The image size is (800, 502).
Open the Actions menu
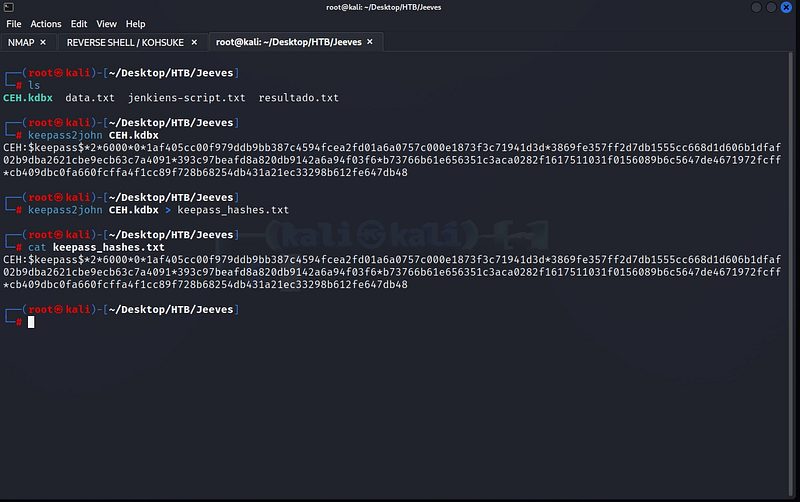click(x=45, y=24)
